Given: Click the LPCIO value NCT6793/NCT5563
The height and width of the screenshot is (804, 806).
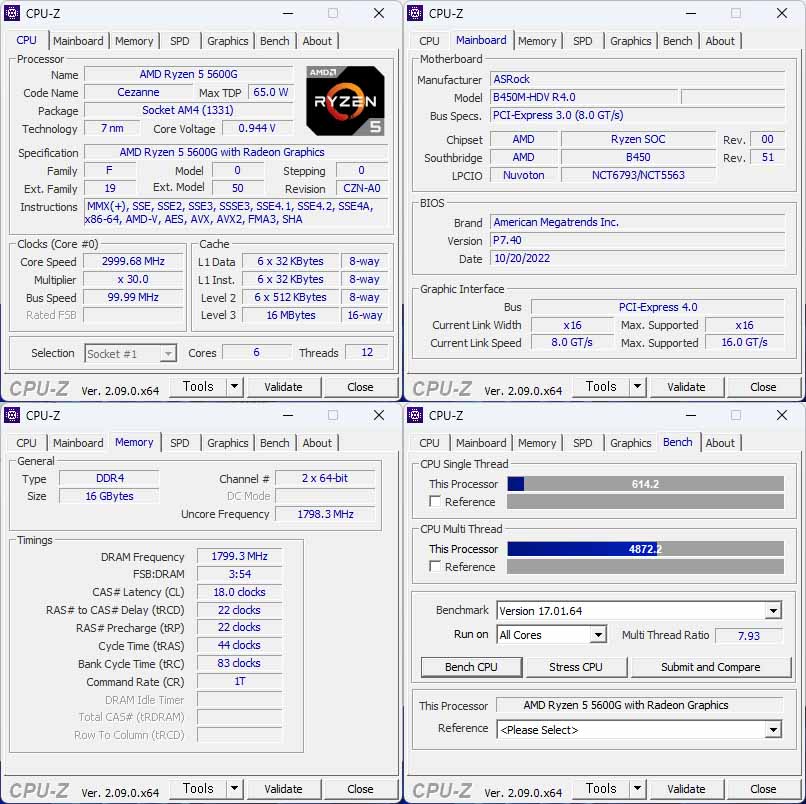Looking at the screenshot, I should point(638,175).
